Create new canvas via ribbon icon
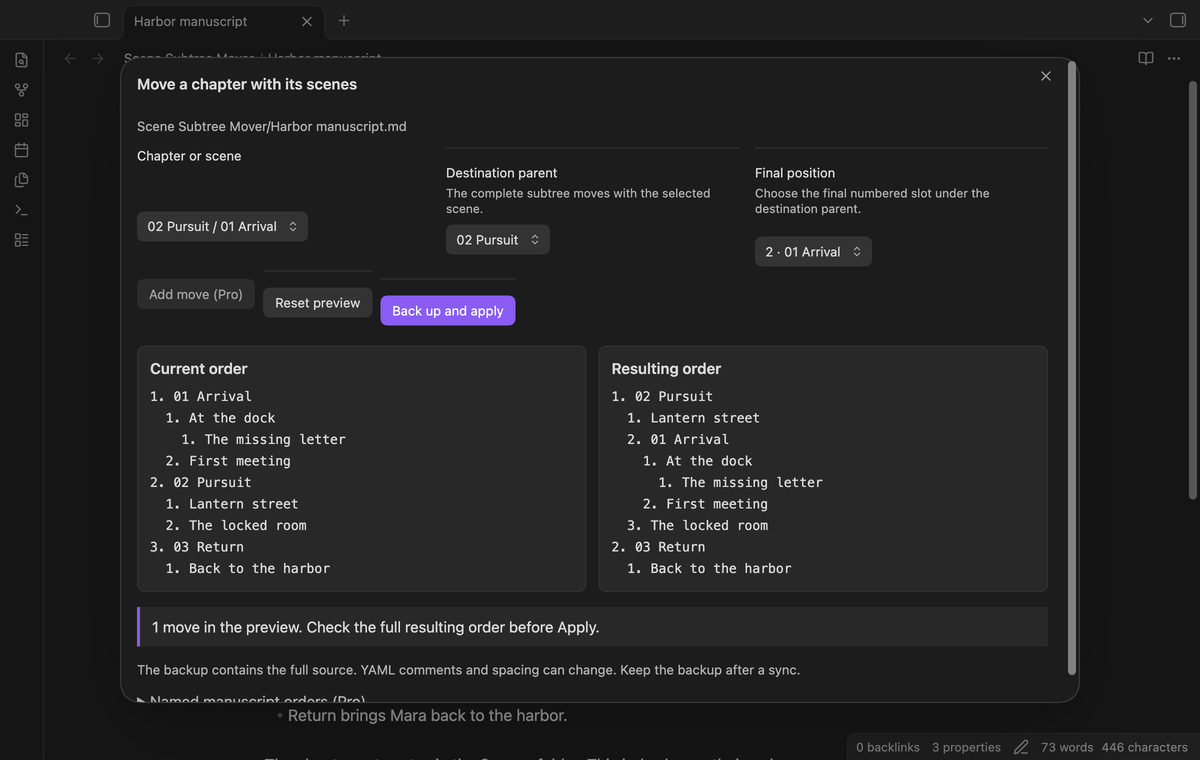1200x760 pixels. point(21,120)
